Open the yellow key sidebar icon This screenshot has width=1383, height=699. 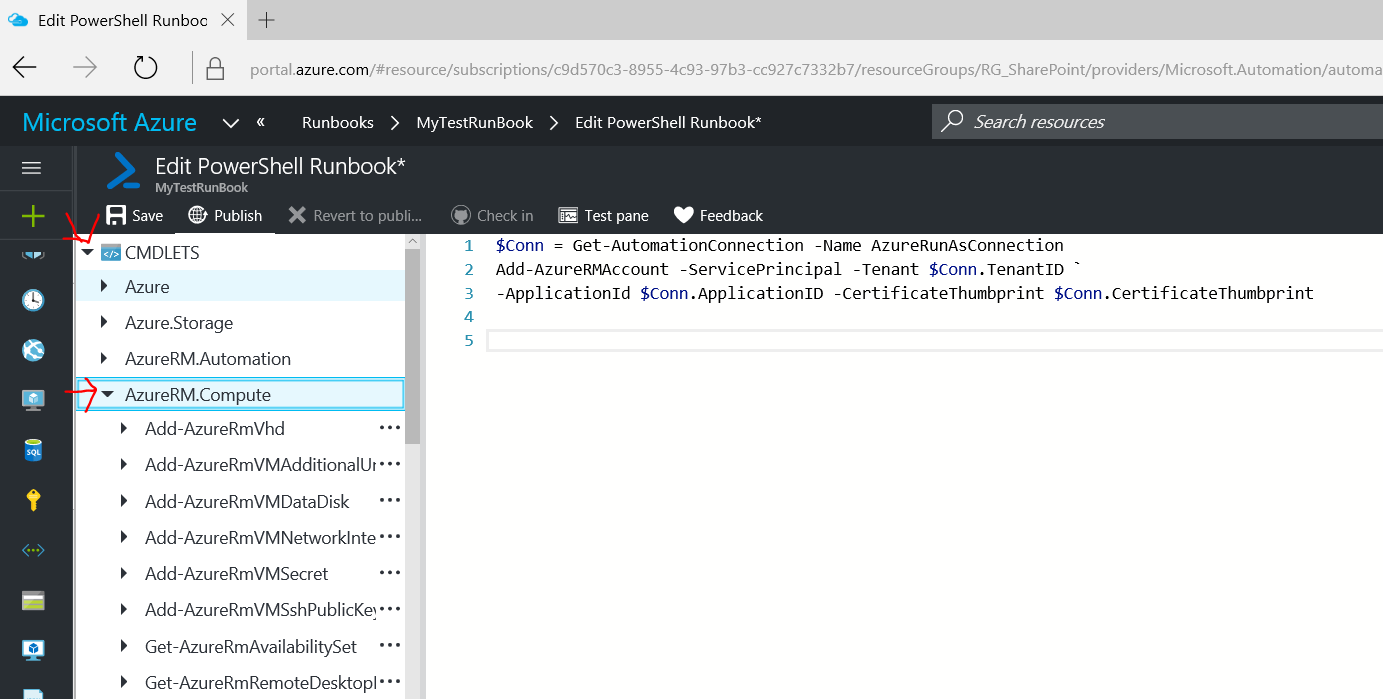click(x=33, y=500)
